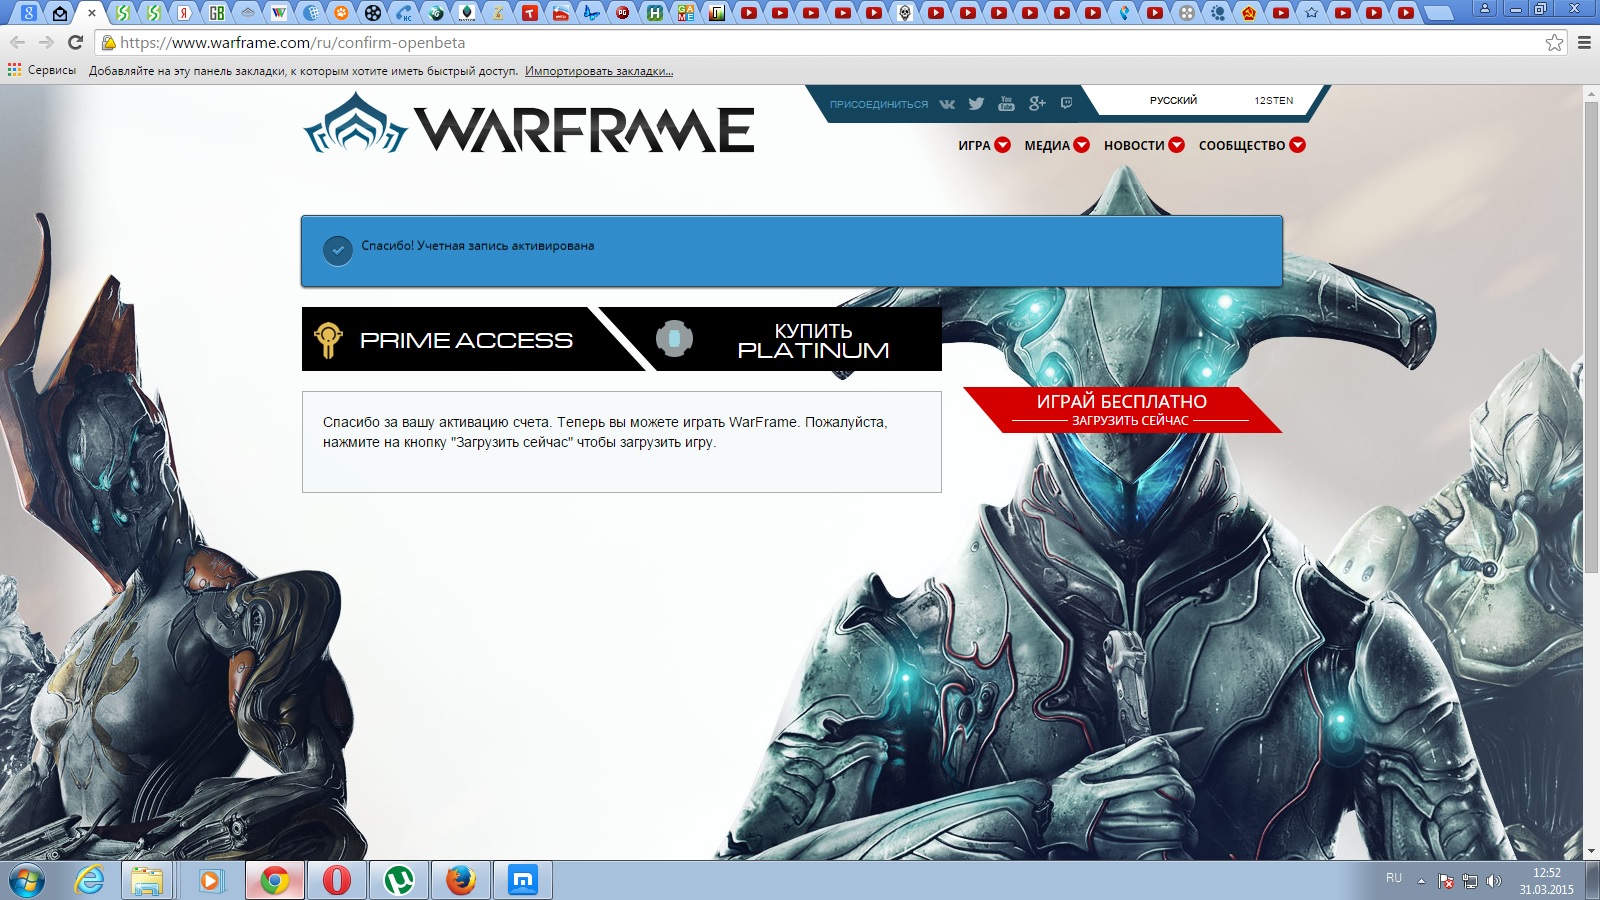Launch Internet Explorer from the taskbar

90,880
